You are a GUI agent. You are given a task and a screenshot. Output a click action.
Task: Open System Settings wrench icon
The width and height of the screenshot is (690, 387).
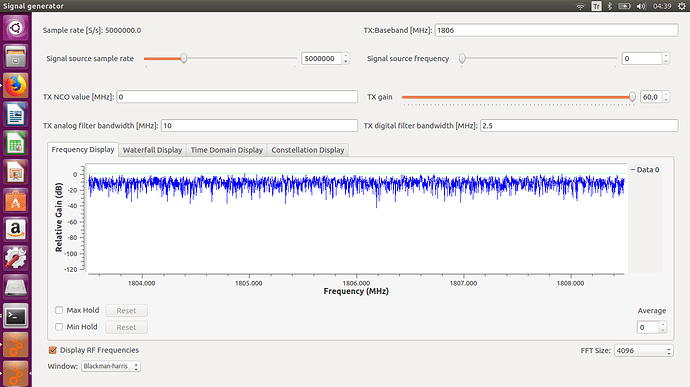(16, 258)
